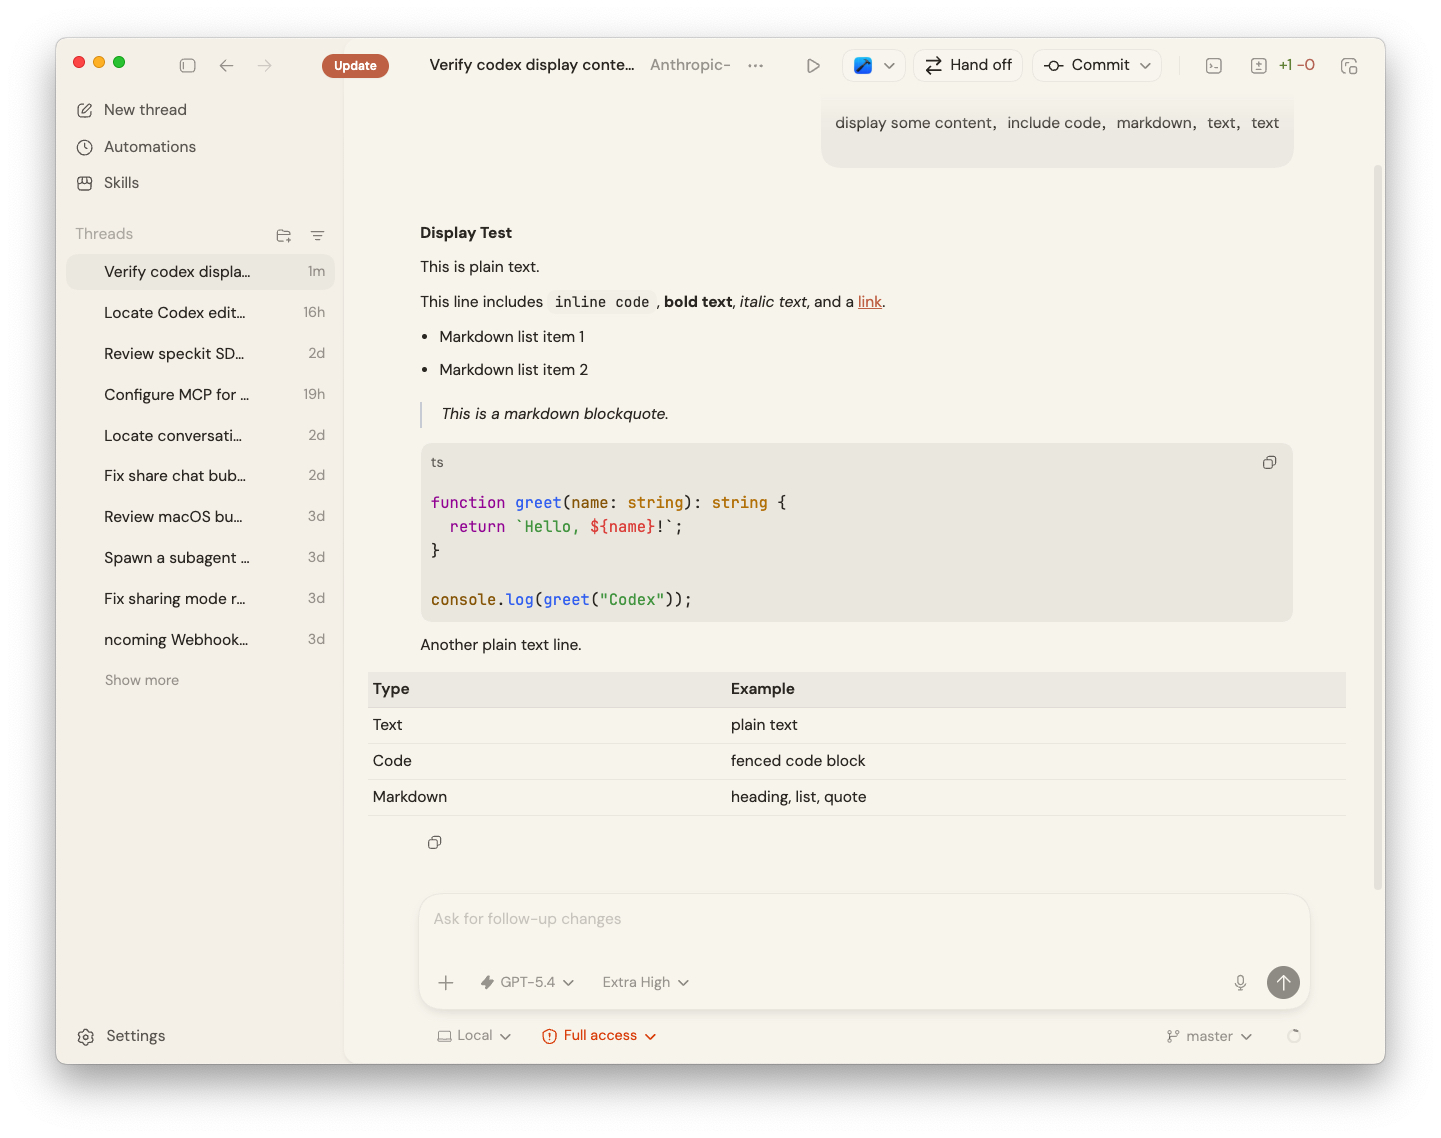Toggle the sidebar panel icon
The height and width of the screenshot is (1138, 1441).
pos(187,65)
